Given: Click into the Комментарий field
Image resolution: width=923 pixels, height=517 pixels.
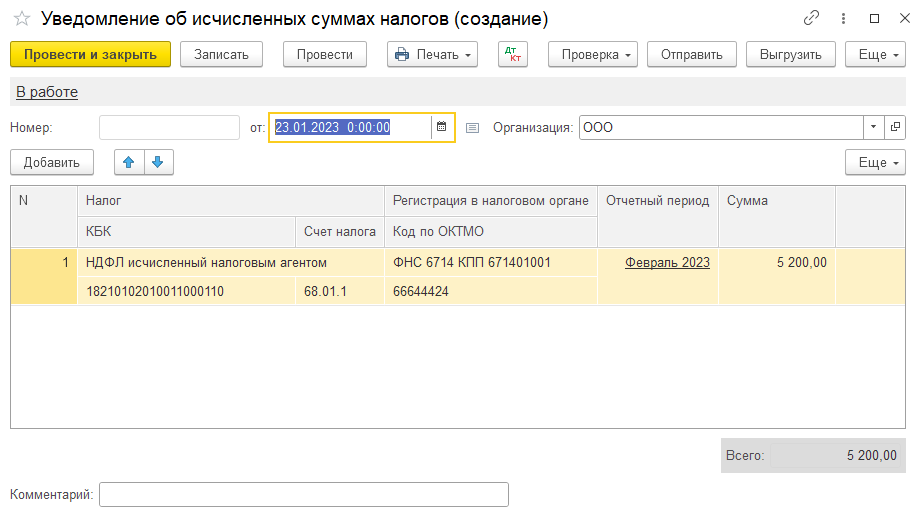Looking at the screenshot, I should (303, 495).
